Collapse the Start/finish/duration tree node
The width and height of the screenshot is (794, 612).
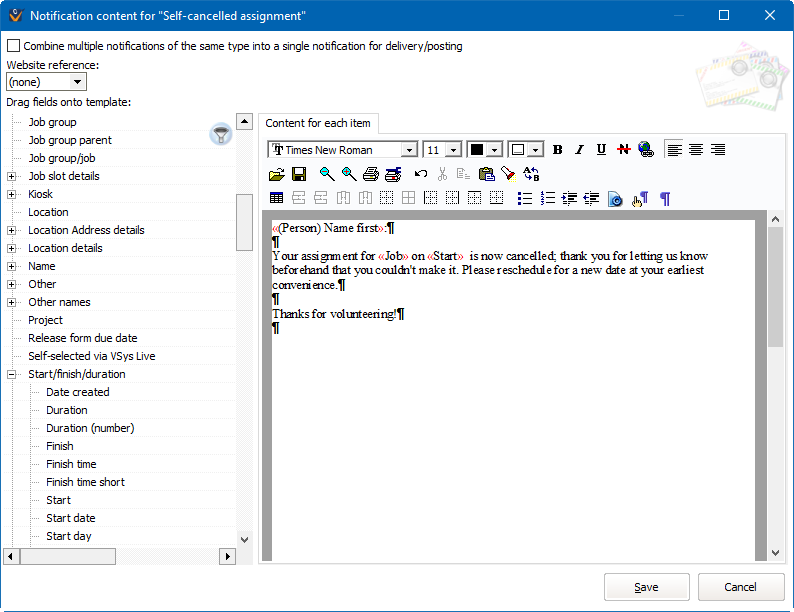(x=12, y=374)
